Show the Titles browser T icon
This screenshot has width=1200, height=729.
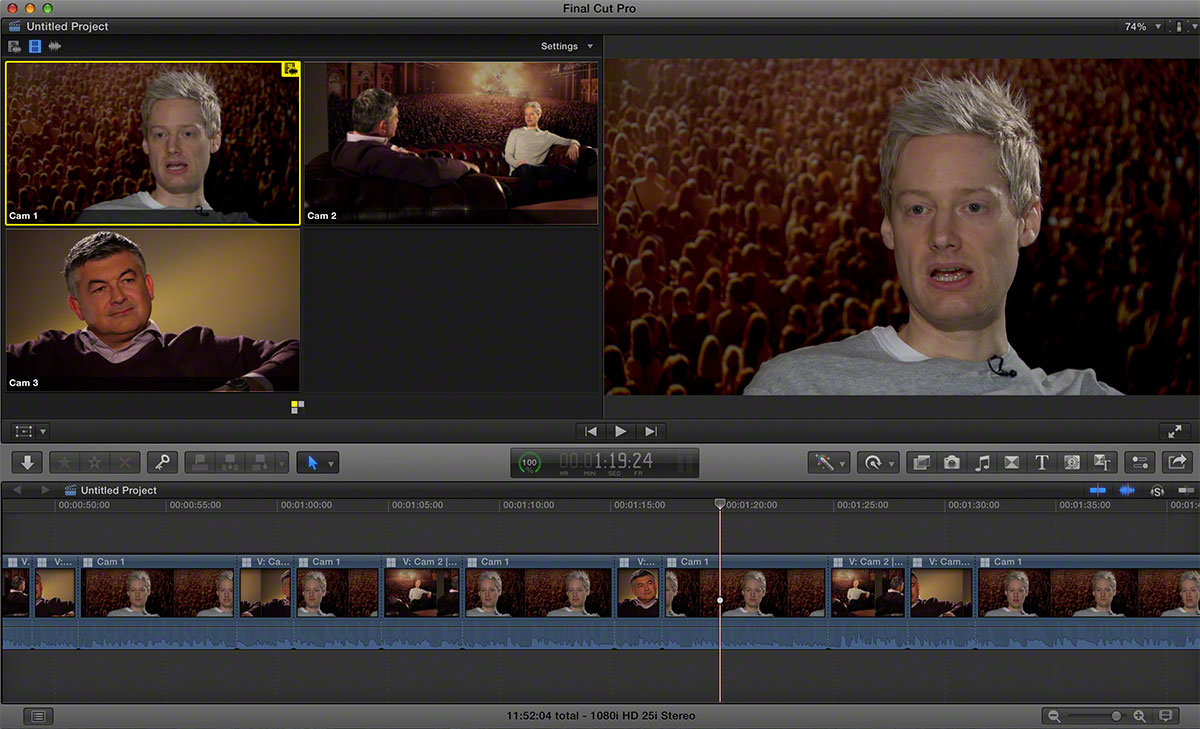(x=1041, y=462)
